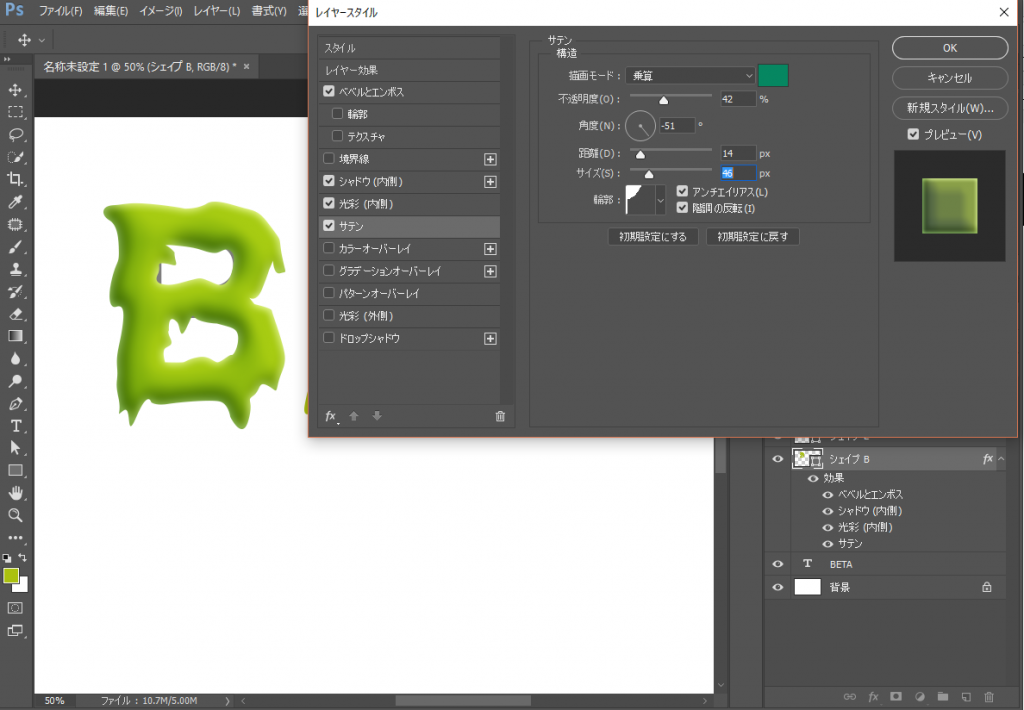Enable the テクスチャ checkbox
The height and width of the screenshot is (710, 1024).
coord(338,136)
